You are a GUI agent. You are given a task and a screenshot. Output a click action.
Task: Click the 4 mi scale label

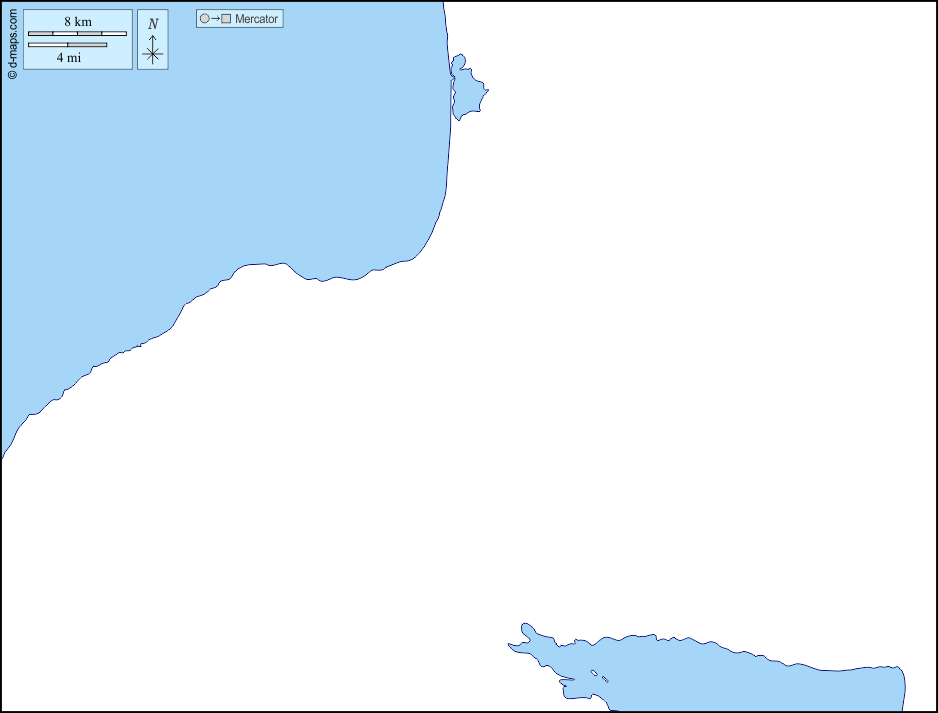click(x=68, y=58)
